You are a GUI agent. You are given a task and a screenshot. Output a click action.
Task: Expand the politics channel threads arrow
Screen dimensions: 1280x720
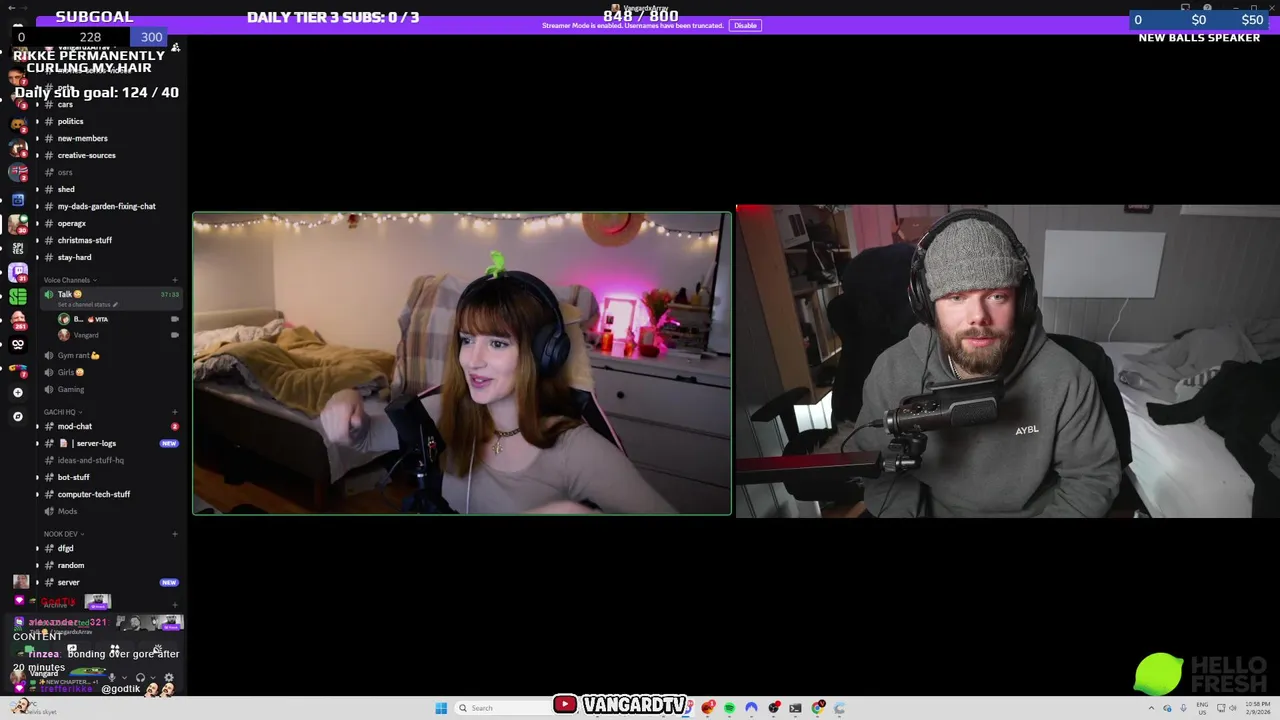[38, 121]
